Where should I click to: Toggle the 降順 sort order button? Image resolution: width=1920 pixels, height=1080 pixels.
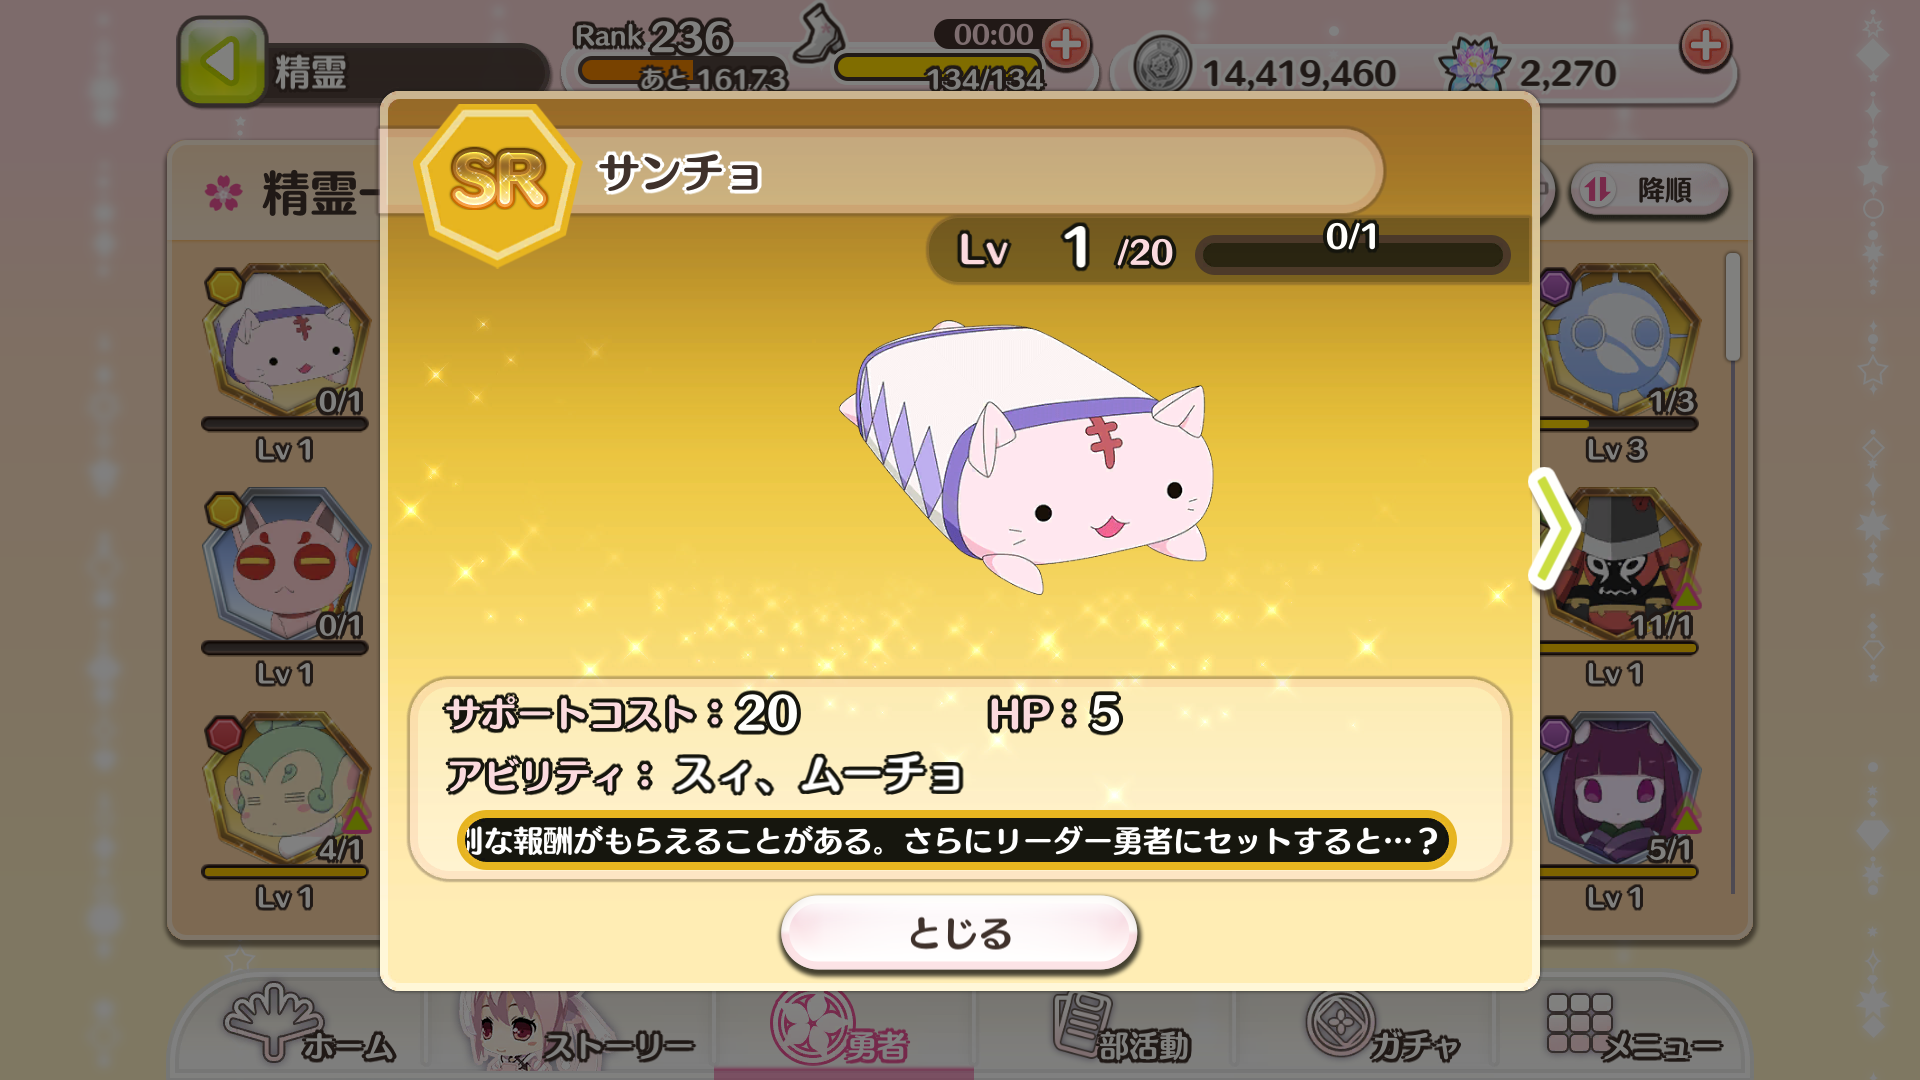click(x=1650, y=190)
